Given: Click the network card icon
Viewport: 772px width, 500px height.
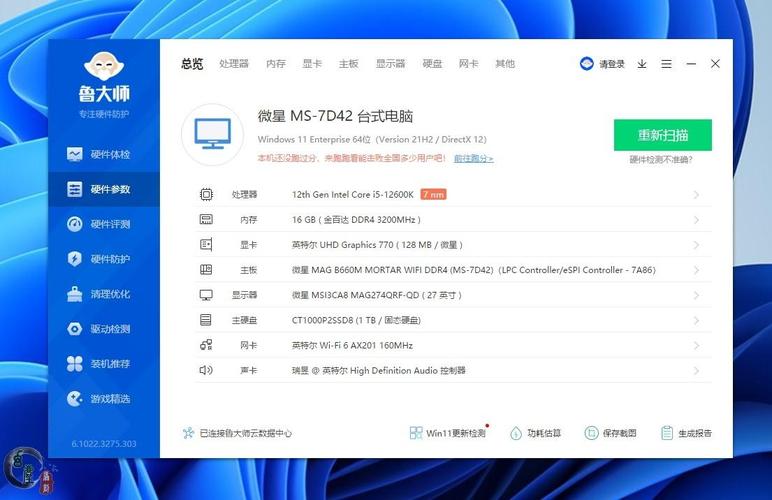Looking at the screenshot, I should coord(206,345).
